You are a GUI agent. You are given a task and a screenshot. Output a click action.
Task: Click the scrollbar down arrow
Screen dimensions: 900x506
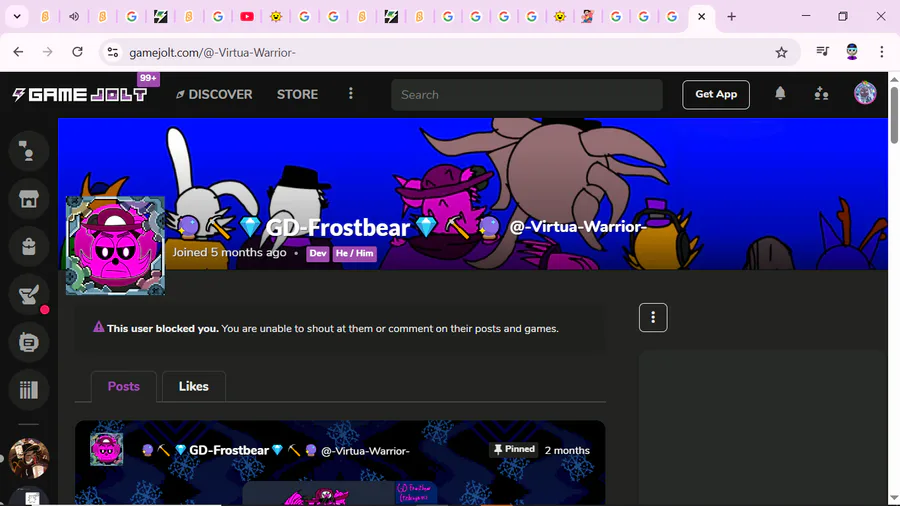(894, 499)
